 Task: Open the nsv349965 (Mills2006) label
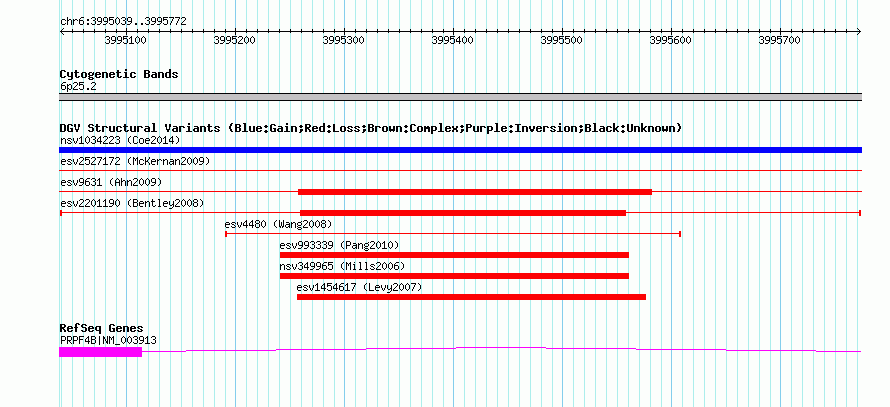click(342, 266)
